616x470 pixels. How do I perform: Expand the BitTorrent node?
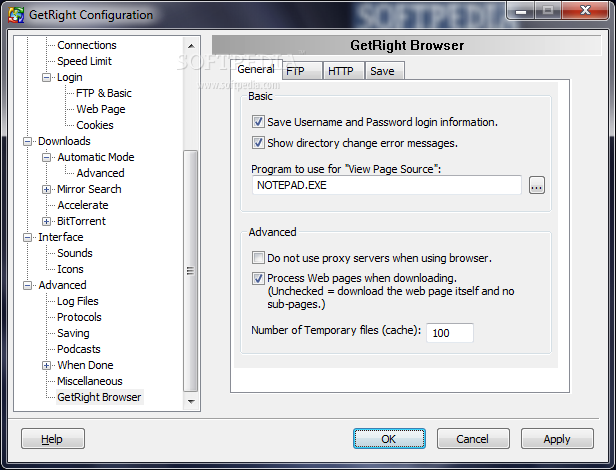pos(46,222)
